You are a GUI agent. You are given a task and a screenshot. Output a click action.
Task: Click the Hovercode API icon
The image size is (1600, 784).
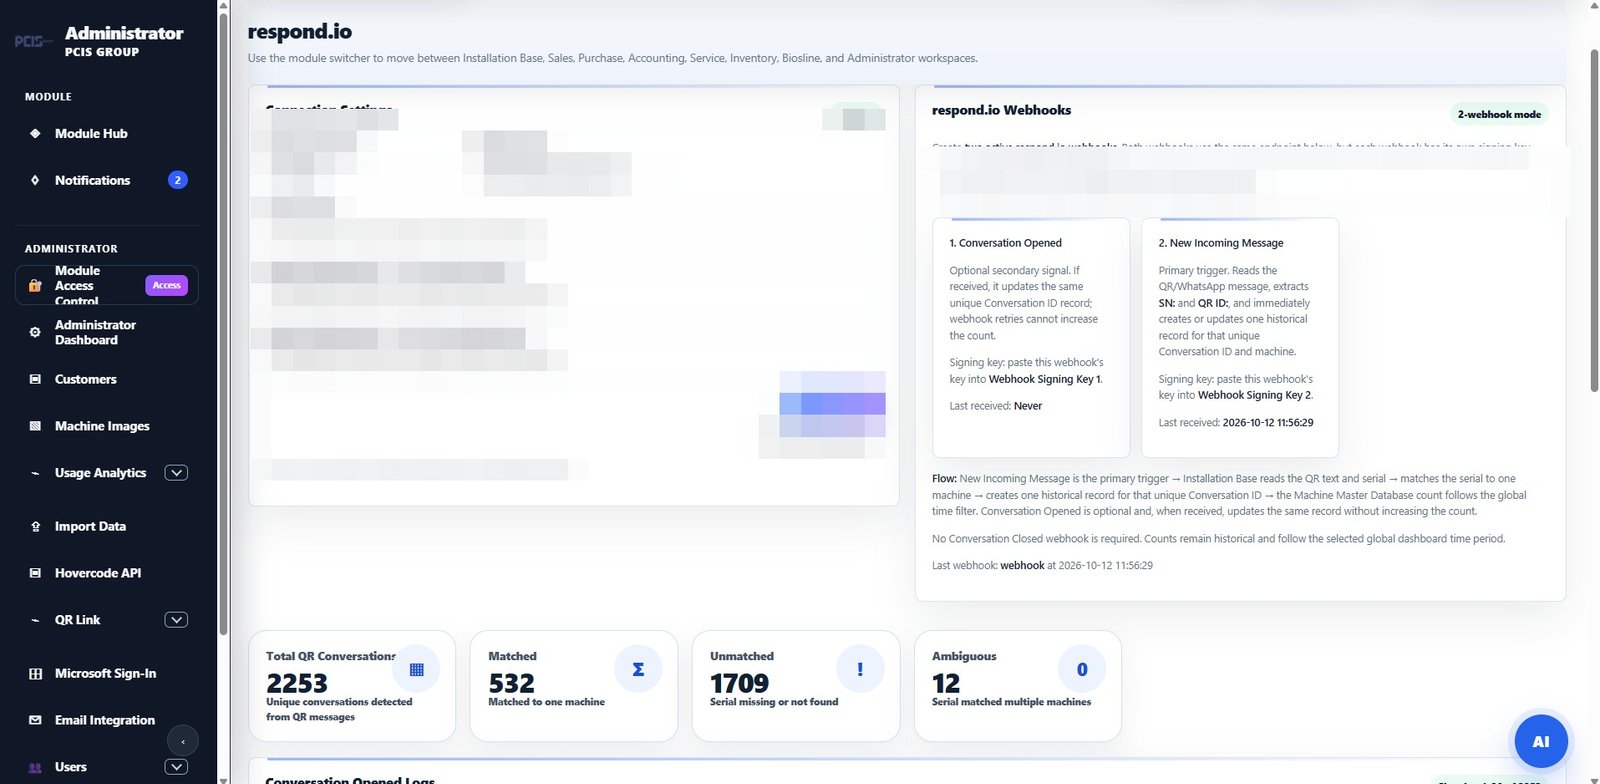click(35, 573)
